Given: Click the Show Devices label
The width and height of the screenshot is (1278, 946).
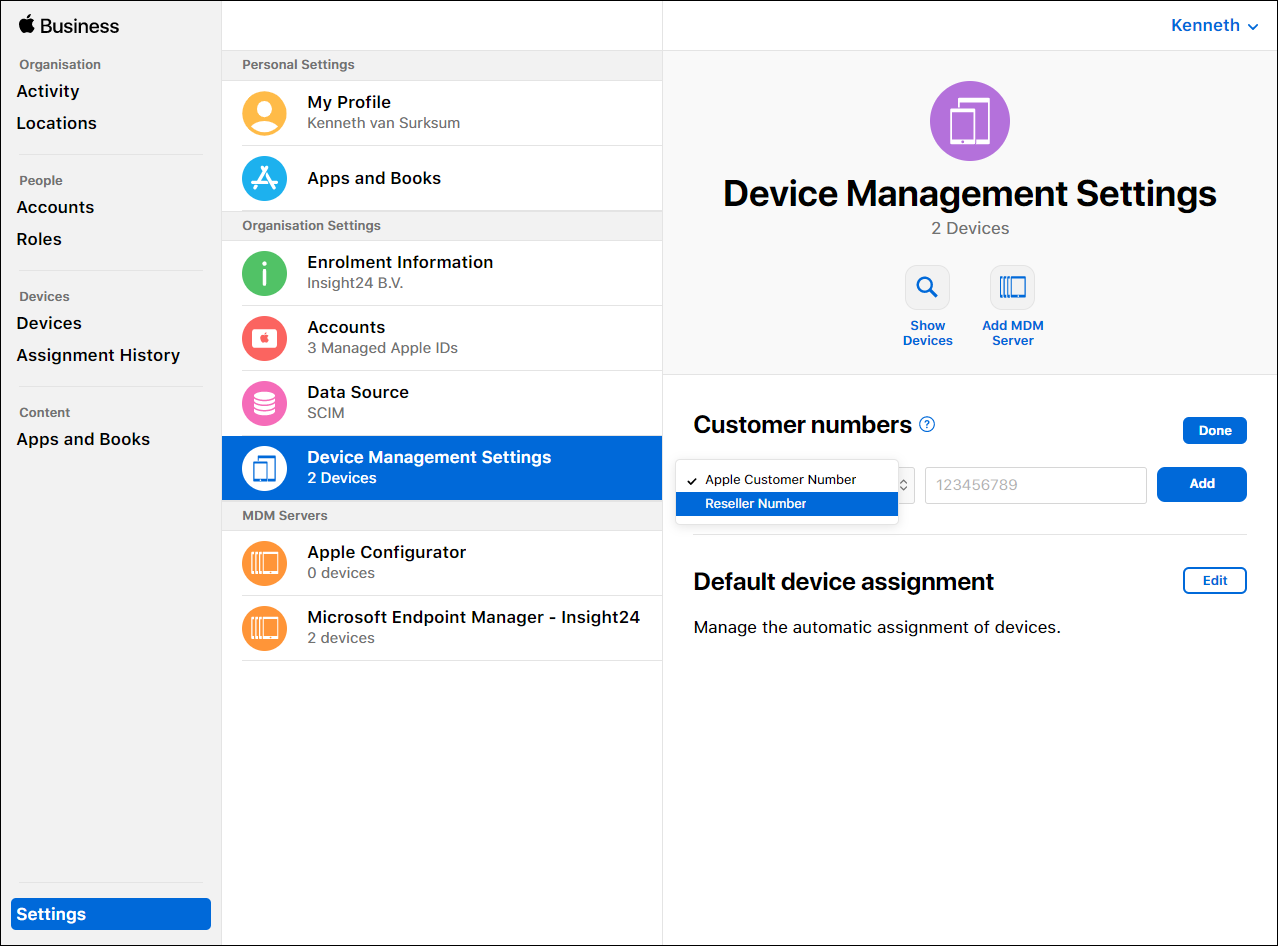Looking at the screenshot, I should click(x=928, y=333).
